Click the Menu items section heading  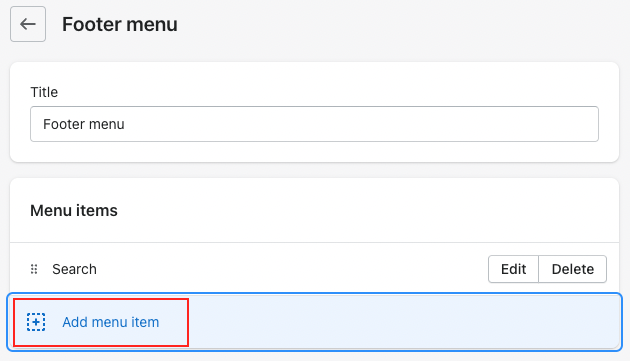[x=74, y=210]
